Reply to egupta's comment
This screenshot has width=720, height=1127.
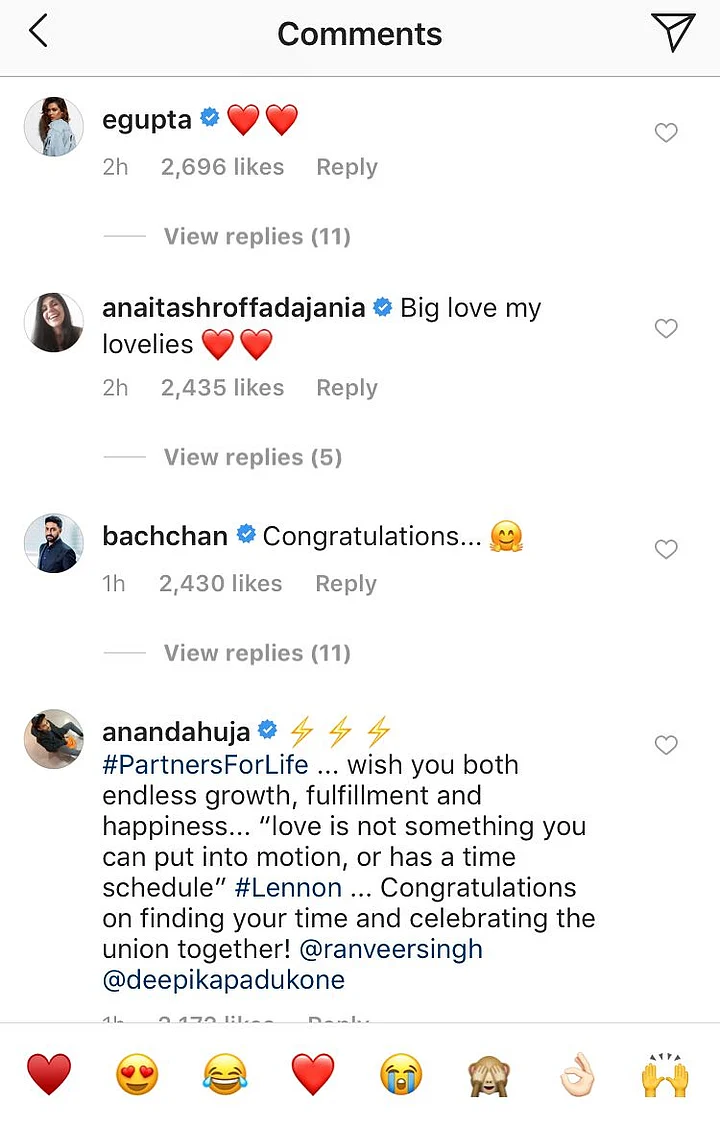[x=346, y=167]
